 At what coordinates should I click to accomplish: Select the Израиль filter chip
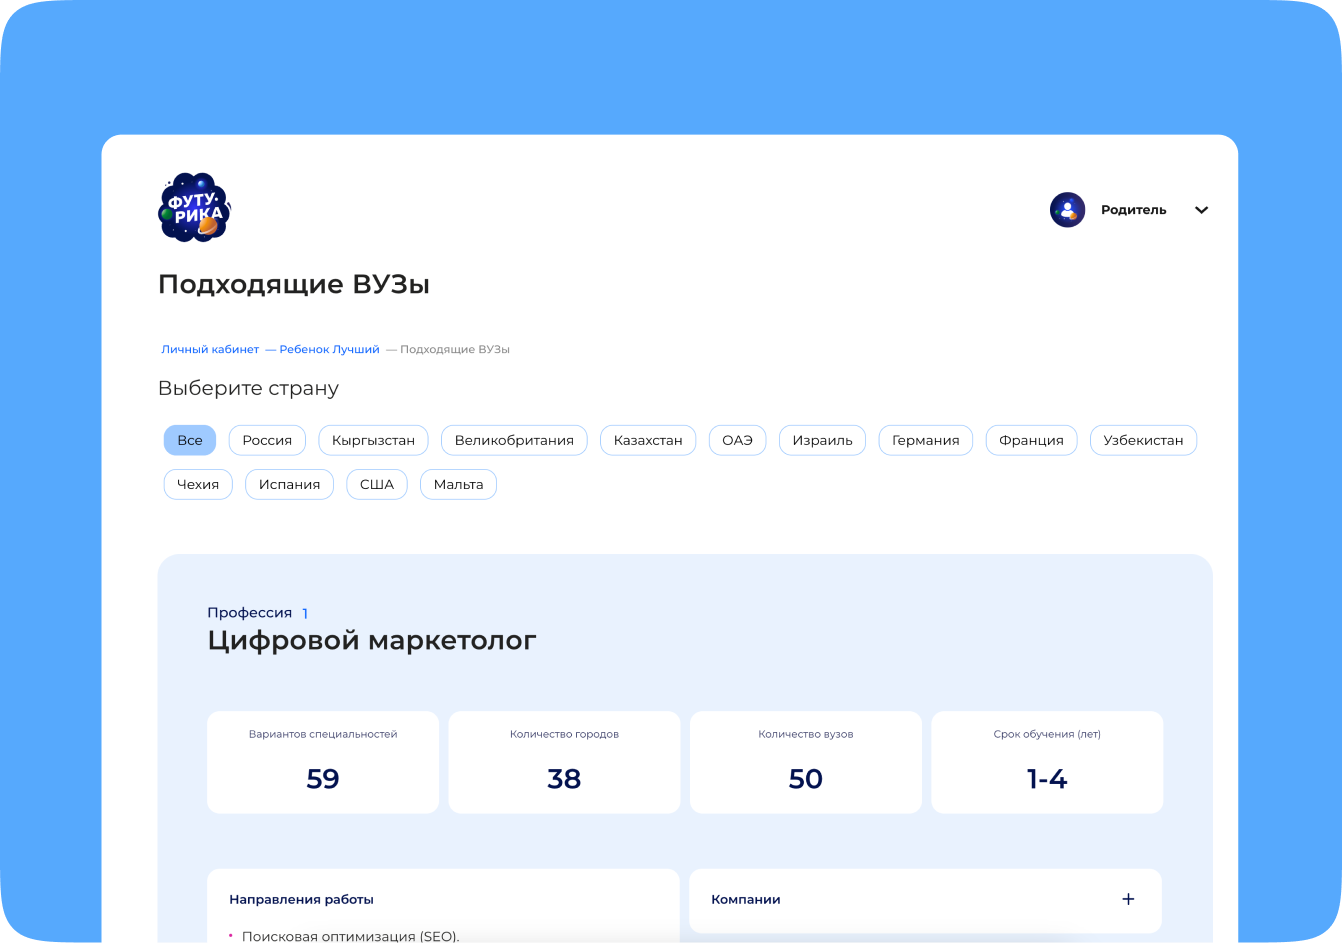(822, 440)
